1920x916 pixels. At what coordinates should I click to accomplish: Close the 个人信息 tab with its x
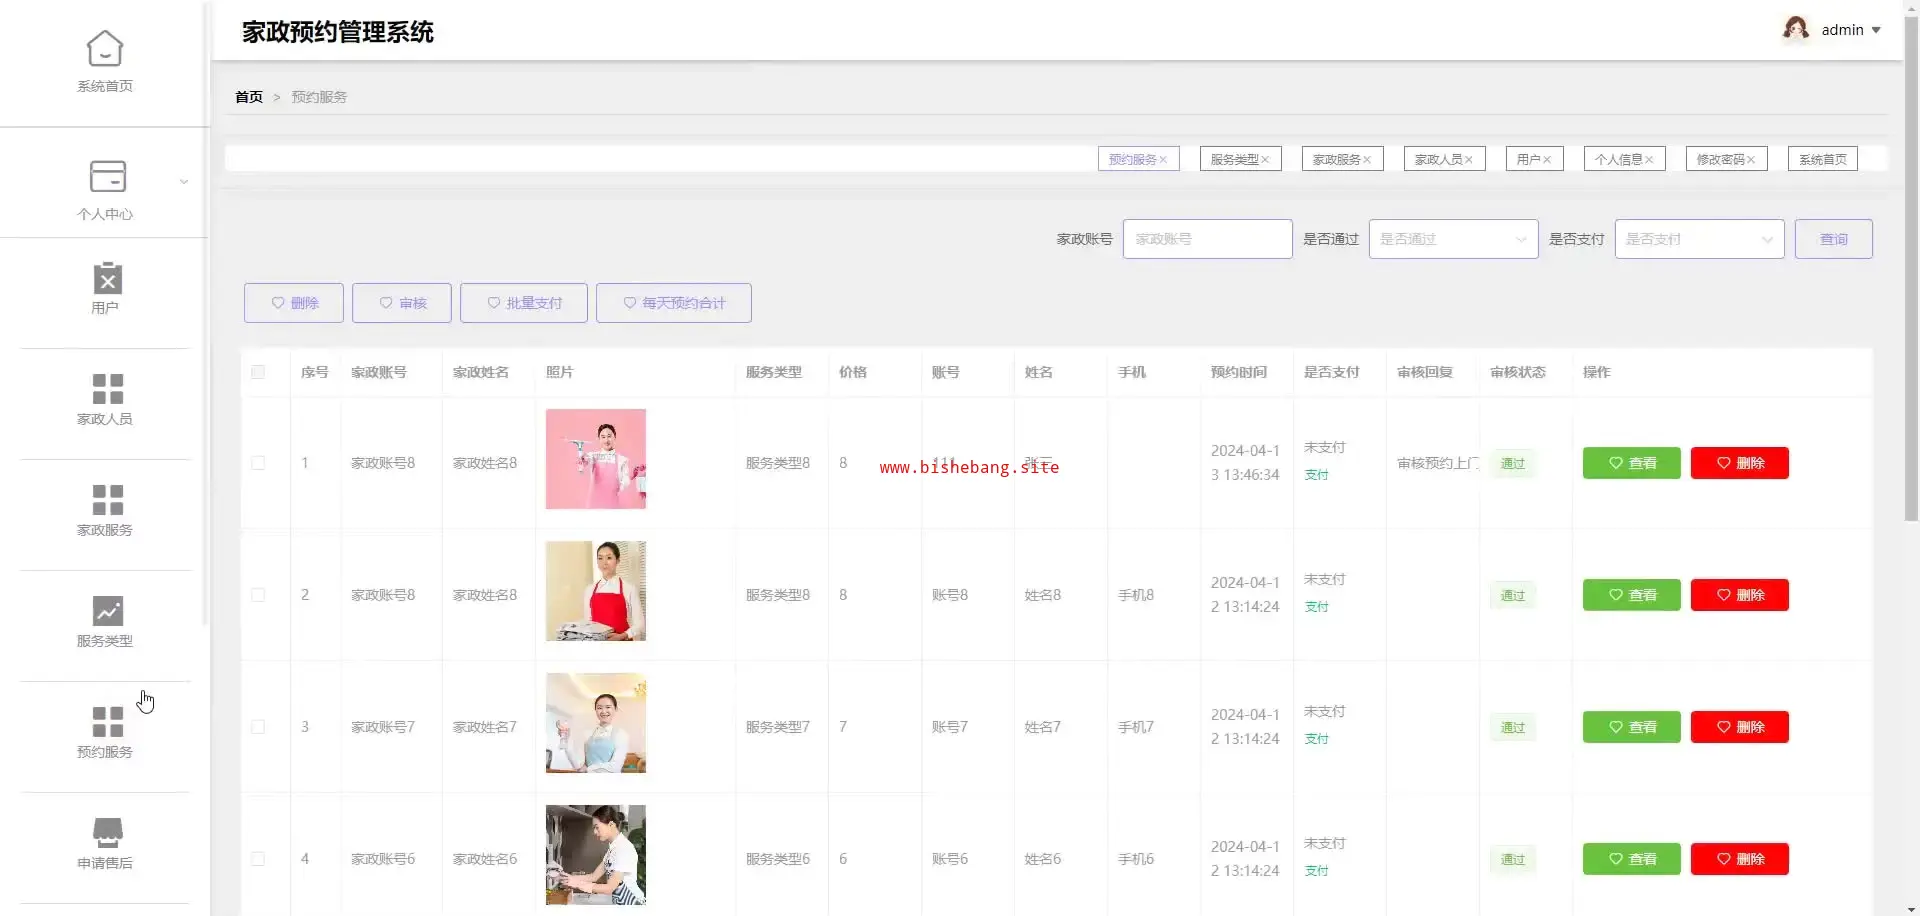(x=1649, y=160)
